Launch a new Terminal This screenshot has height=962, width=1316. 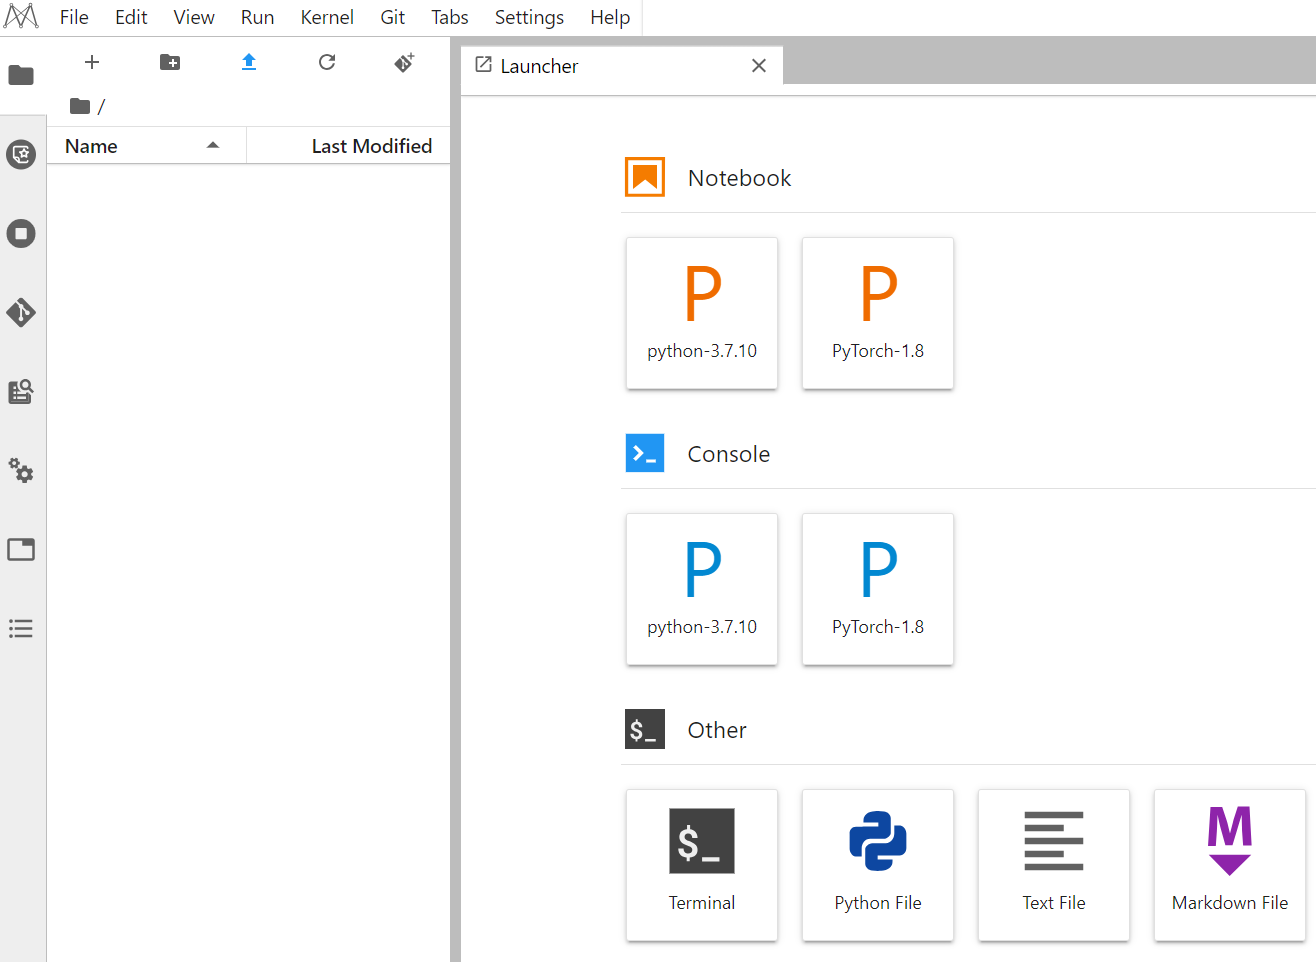[x=702, y=865]
